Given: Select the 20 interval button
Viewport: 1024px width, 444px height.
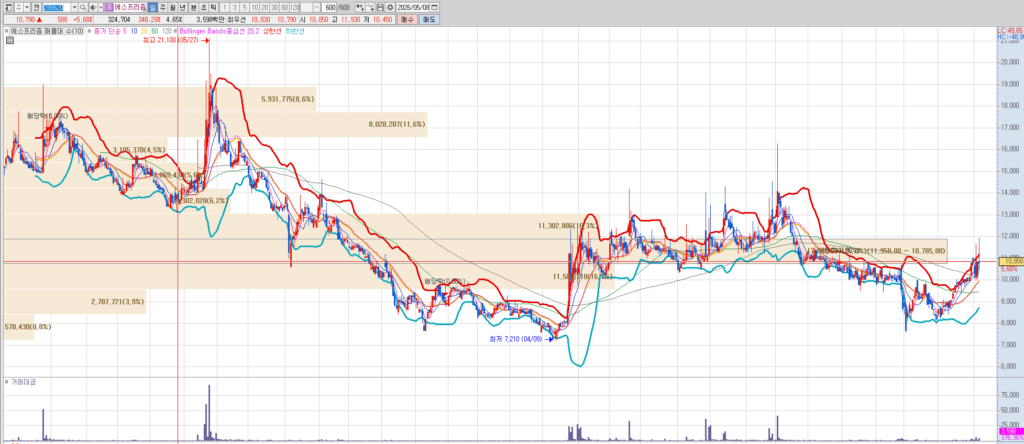Looking at the screenshot, I should click(264, 7).
